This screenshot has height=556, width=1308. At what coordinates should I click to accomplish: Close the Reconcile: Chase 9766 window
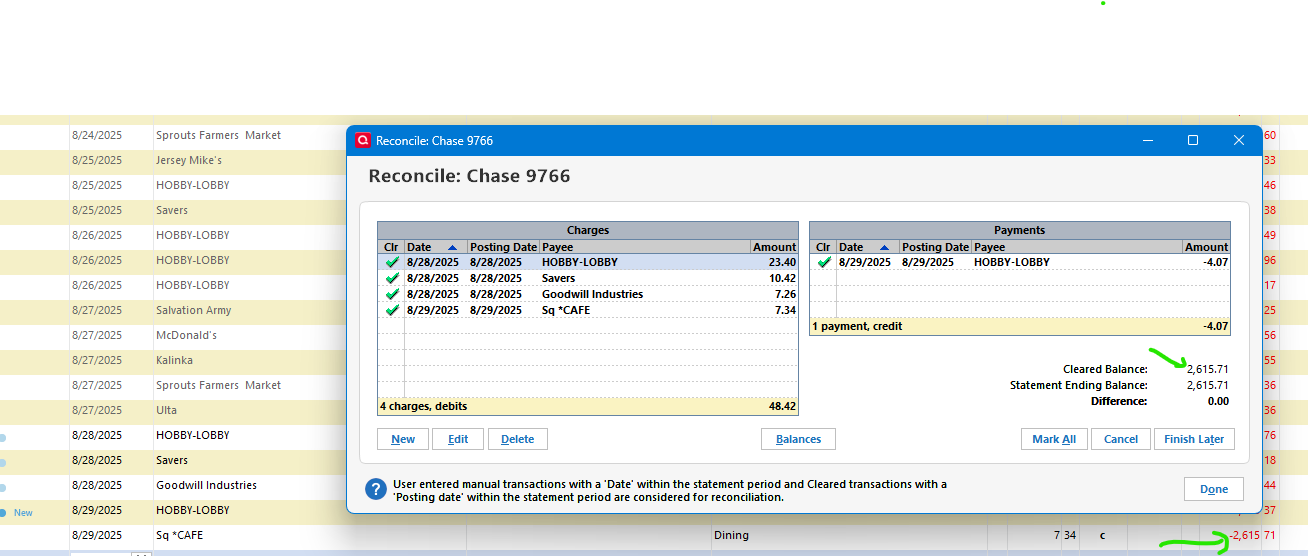click(1239, 141)
